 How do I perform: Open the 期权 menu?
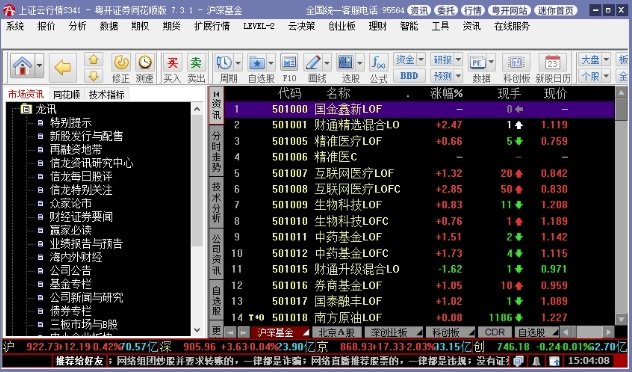[x=140, y=27]
